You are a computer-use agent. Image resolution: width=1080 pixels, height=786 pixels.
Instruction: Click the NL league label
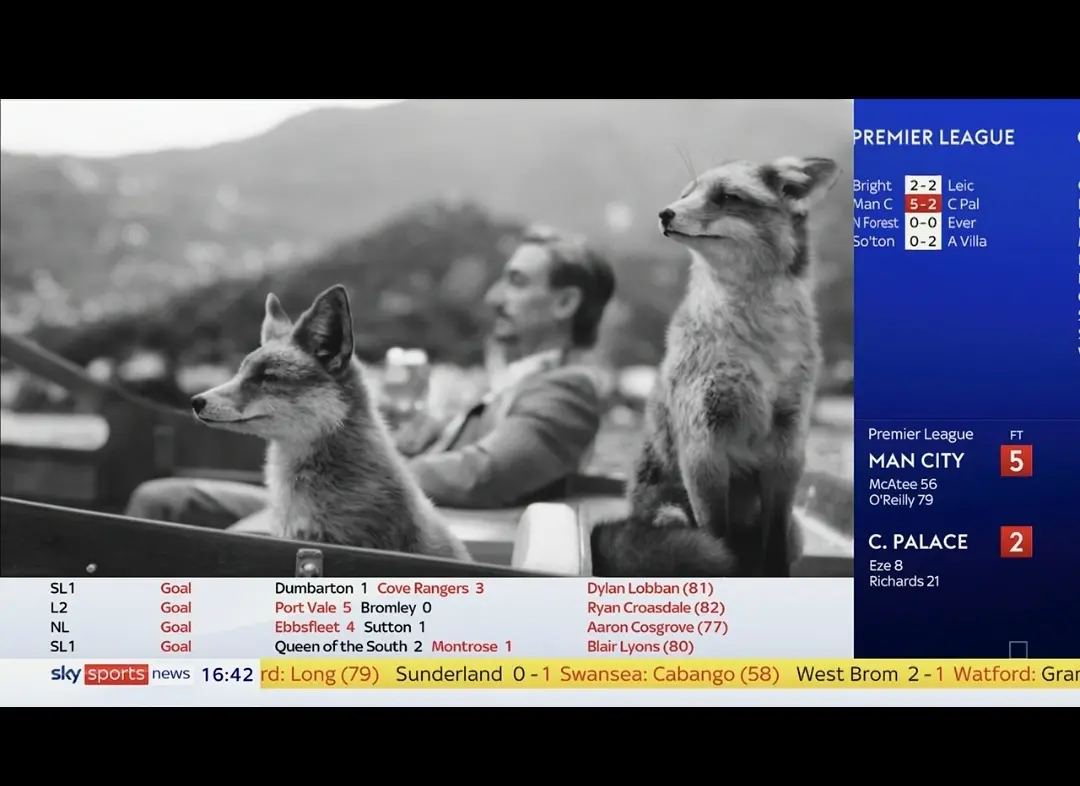tap(60, 627)
